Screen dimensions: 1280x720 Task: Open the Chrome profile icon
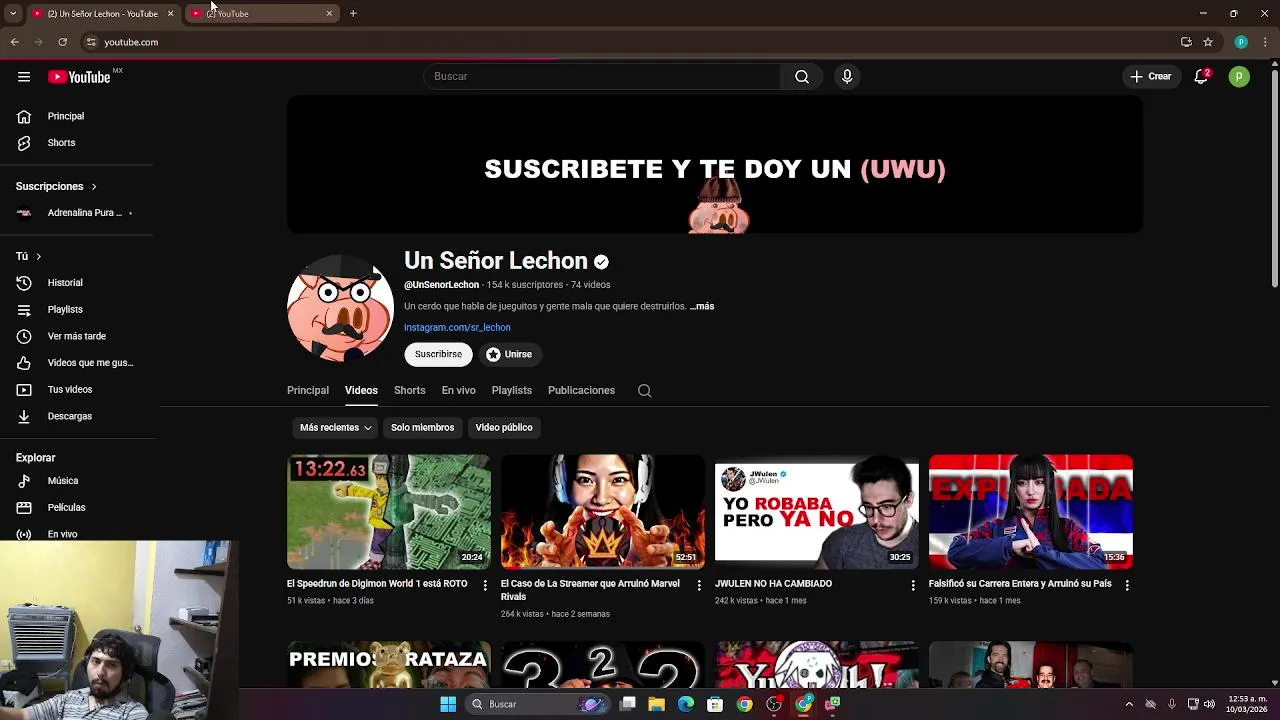[1241, 42]
